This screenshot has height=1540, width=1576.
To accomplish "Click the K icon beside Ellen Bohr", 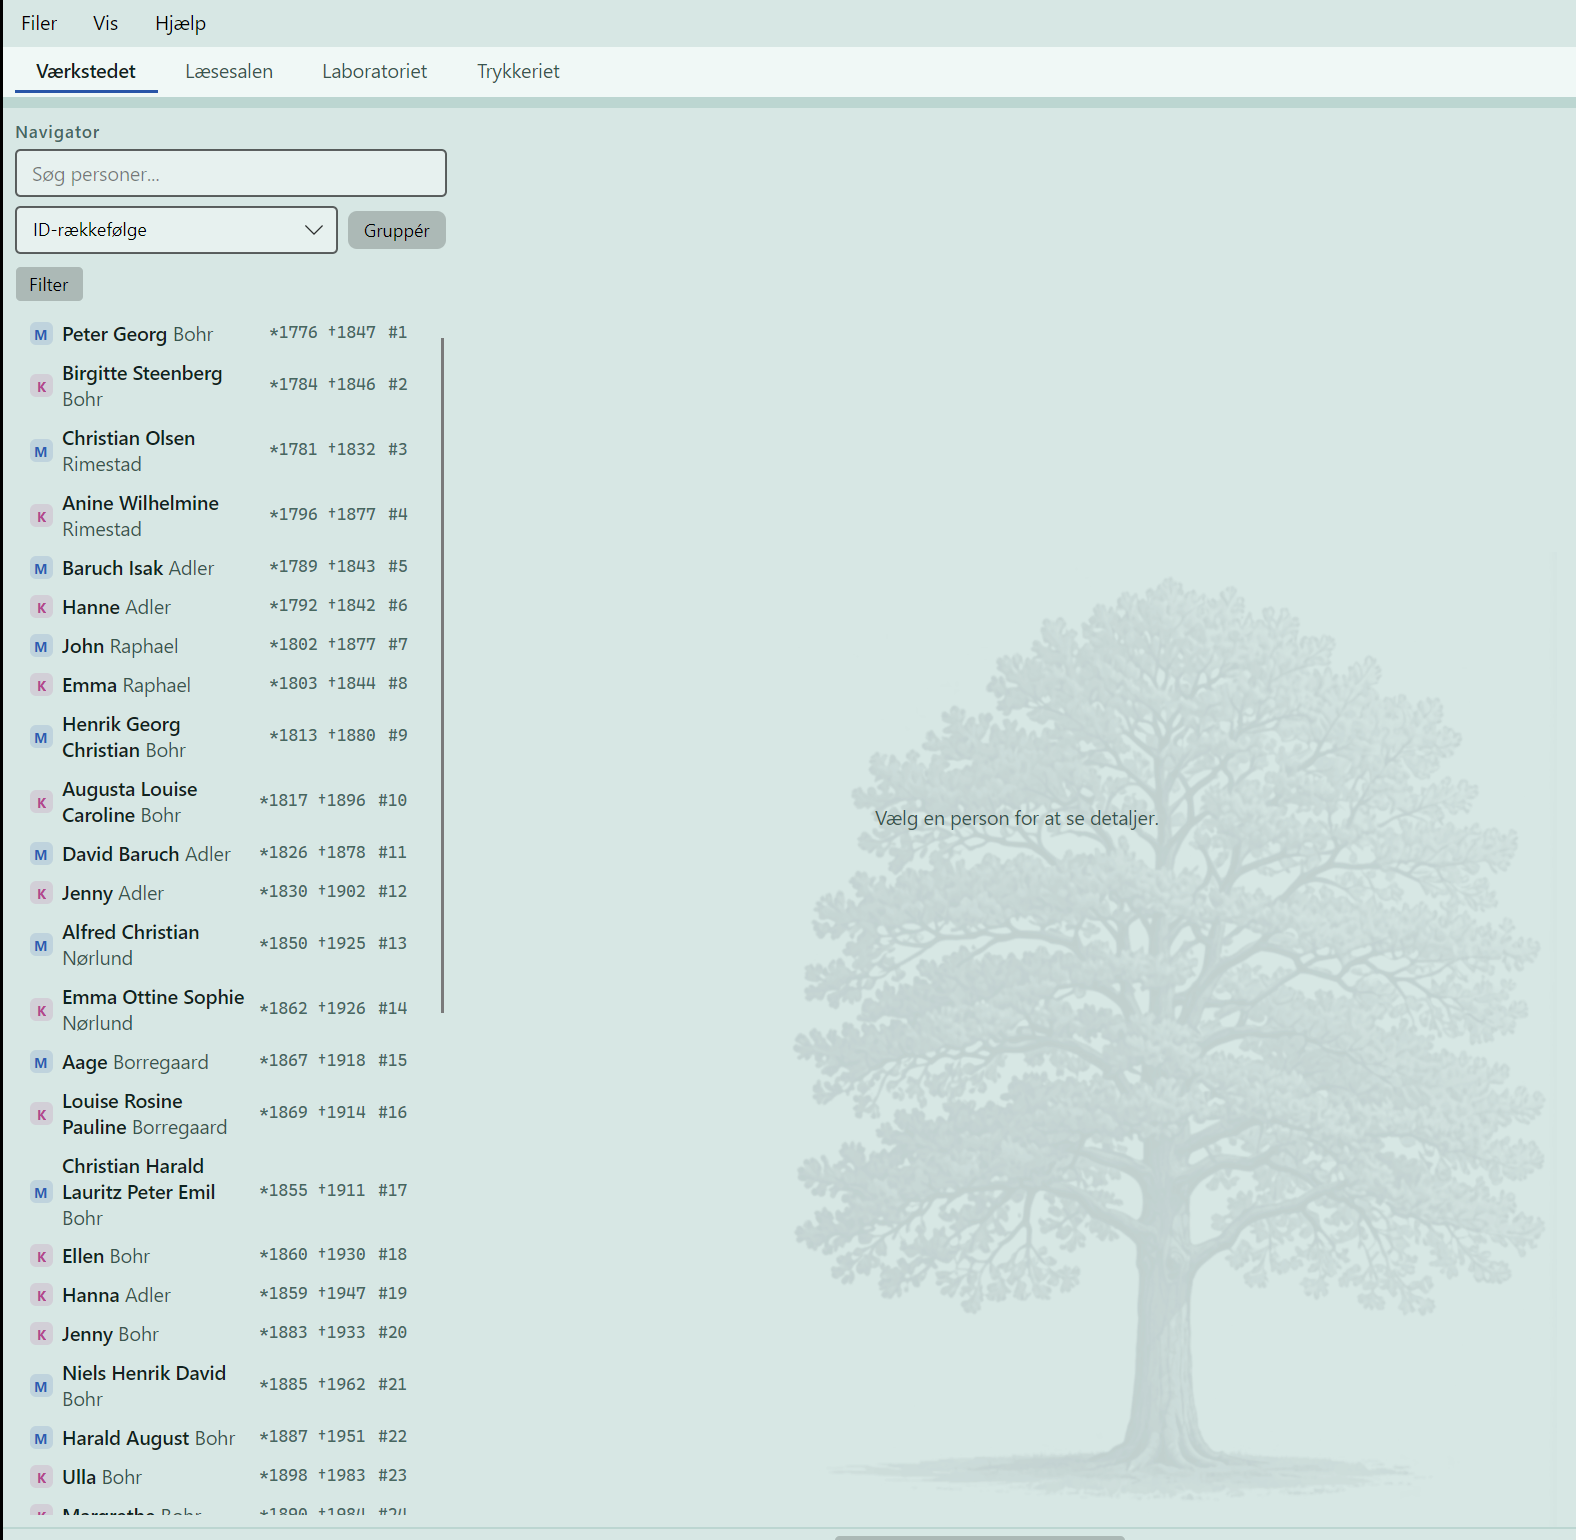I will click(x=41, y=1256).
